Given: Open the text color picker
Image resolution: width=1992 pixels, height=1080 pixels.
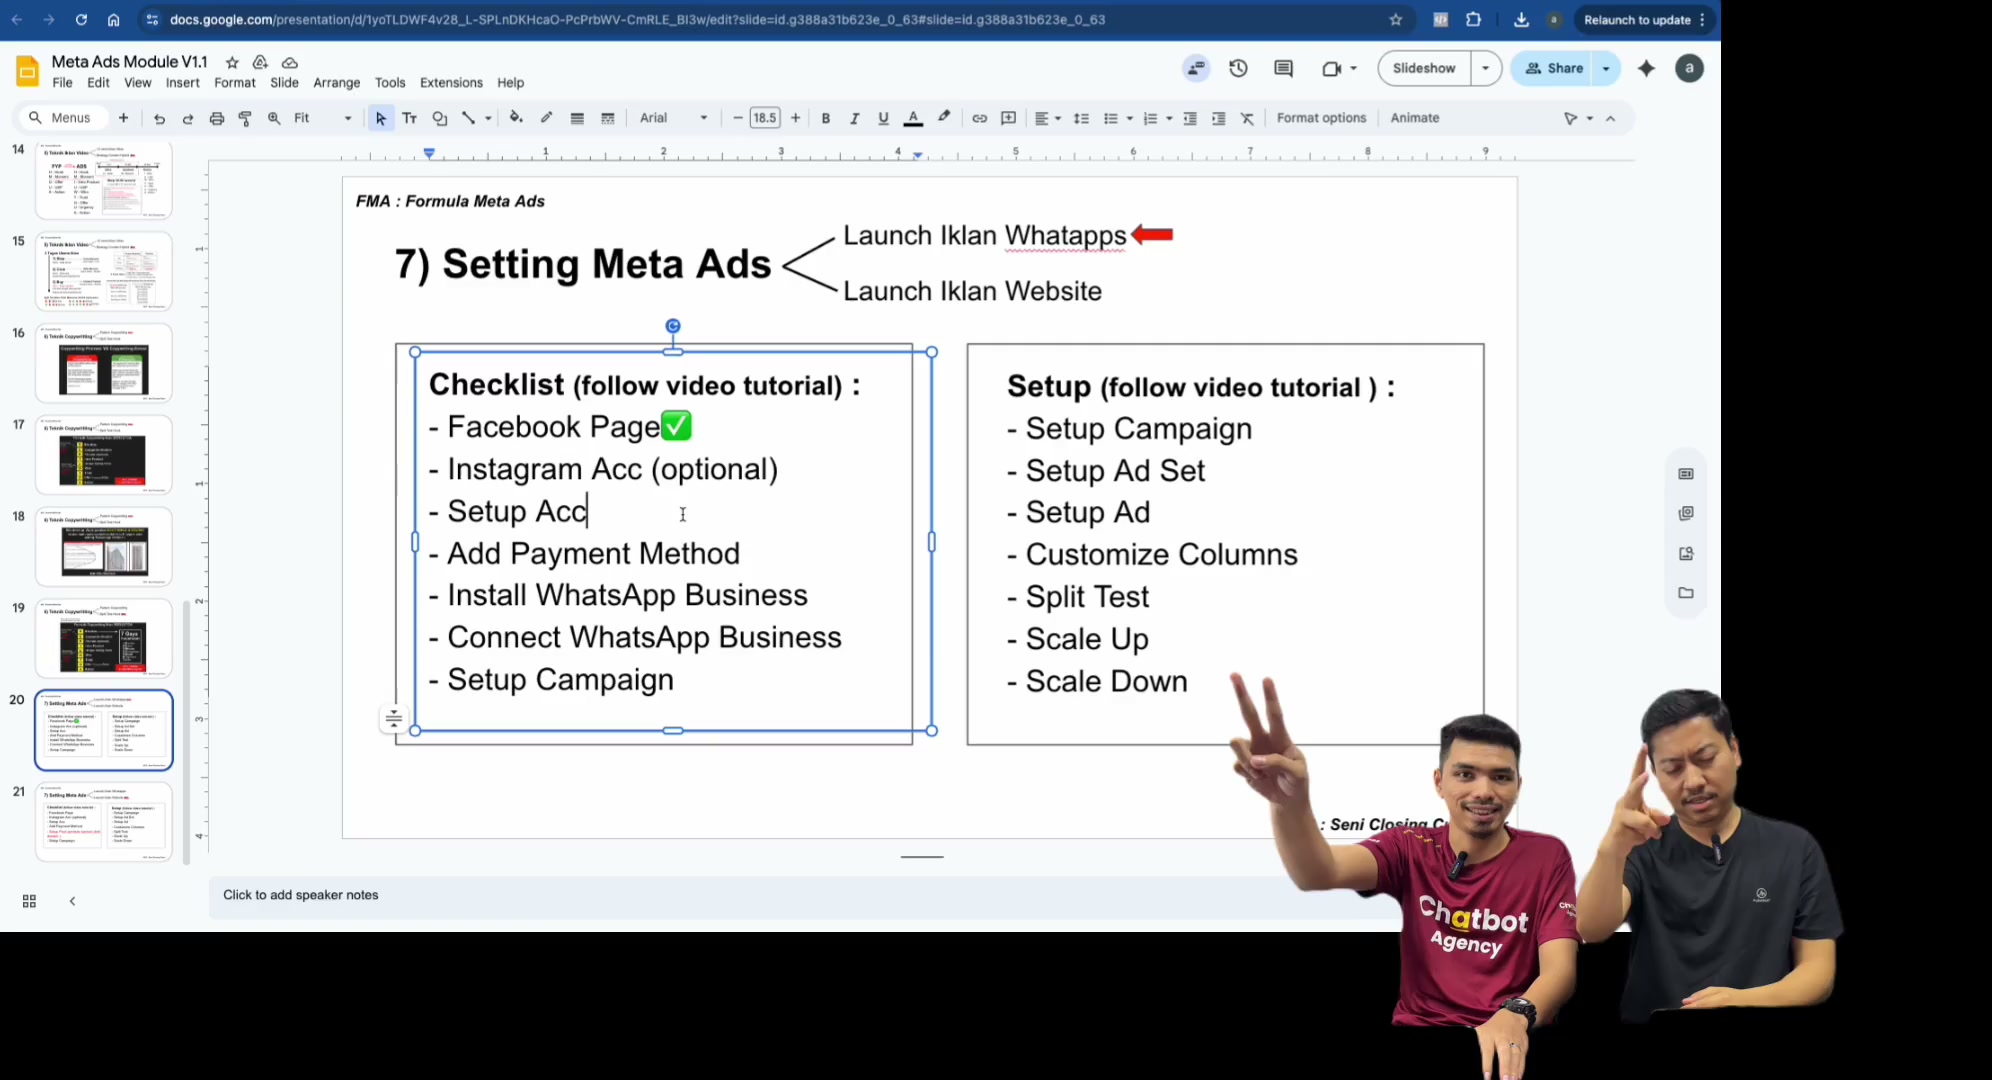Looking at the screenshot, I should click(x=913, y=118).
